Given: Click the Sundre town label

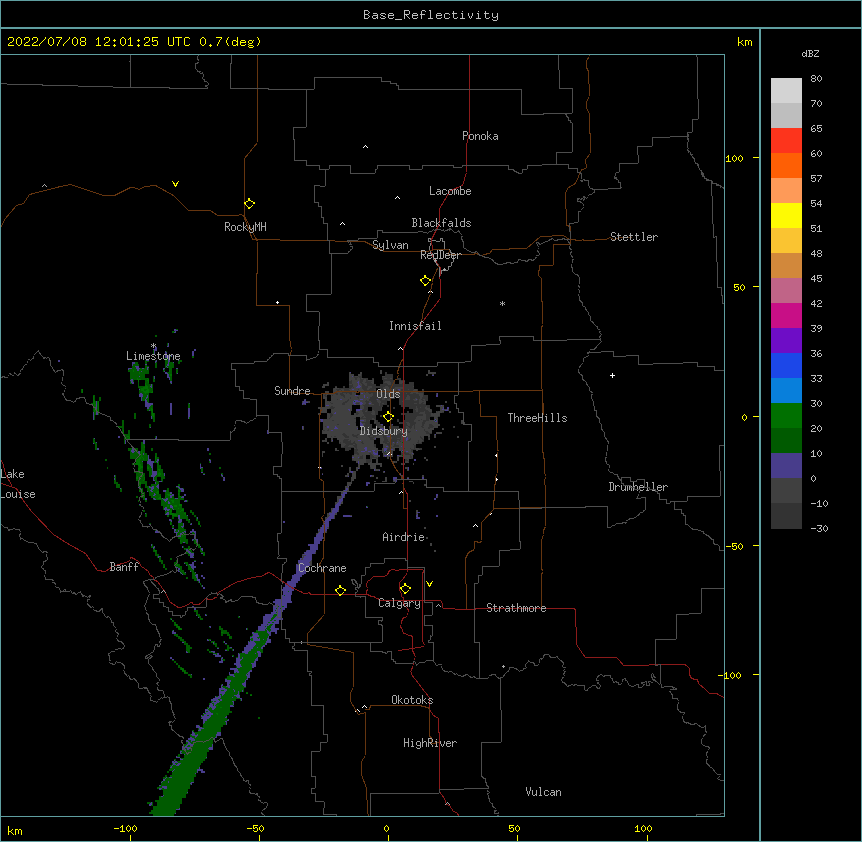Looking at the screenshot, I should [292, 391].
